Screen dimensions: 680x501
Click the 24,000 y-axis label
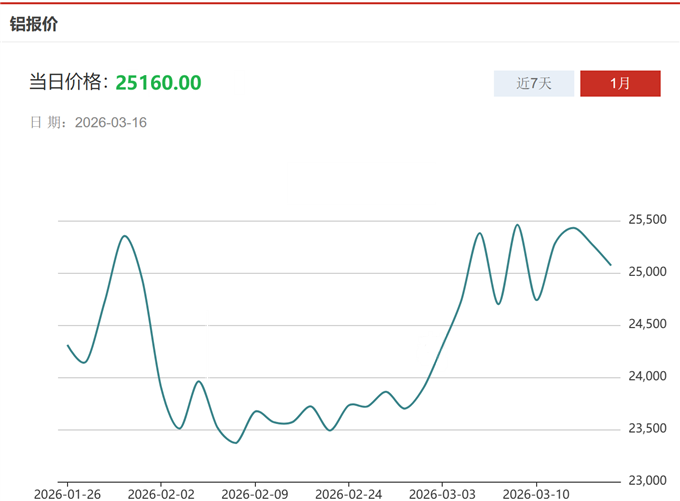pos(647,377)
